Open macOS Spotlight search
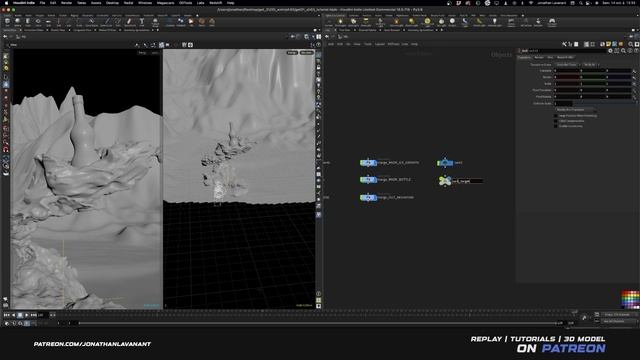This screenshot has height=360, width=640. [580, 3]
